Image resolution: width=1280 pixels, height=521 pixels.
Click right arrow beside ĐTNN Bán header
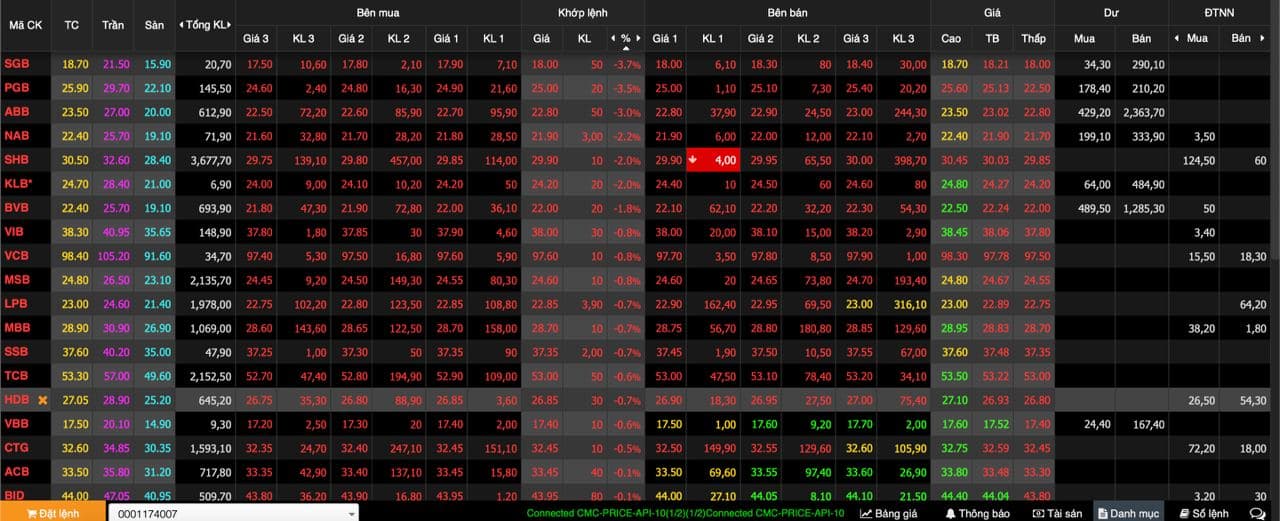coord(1264,38)
